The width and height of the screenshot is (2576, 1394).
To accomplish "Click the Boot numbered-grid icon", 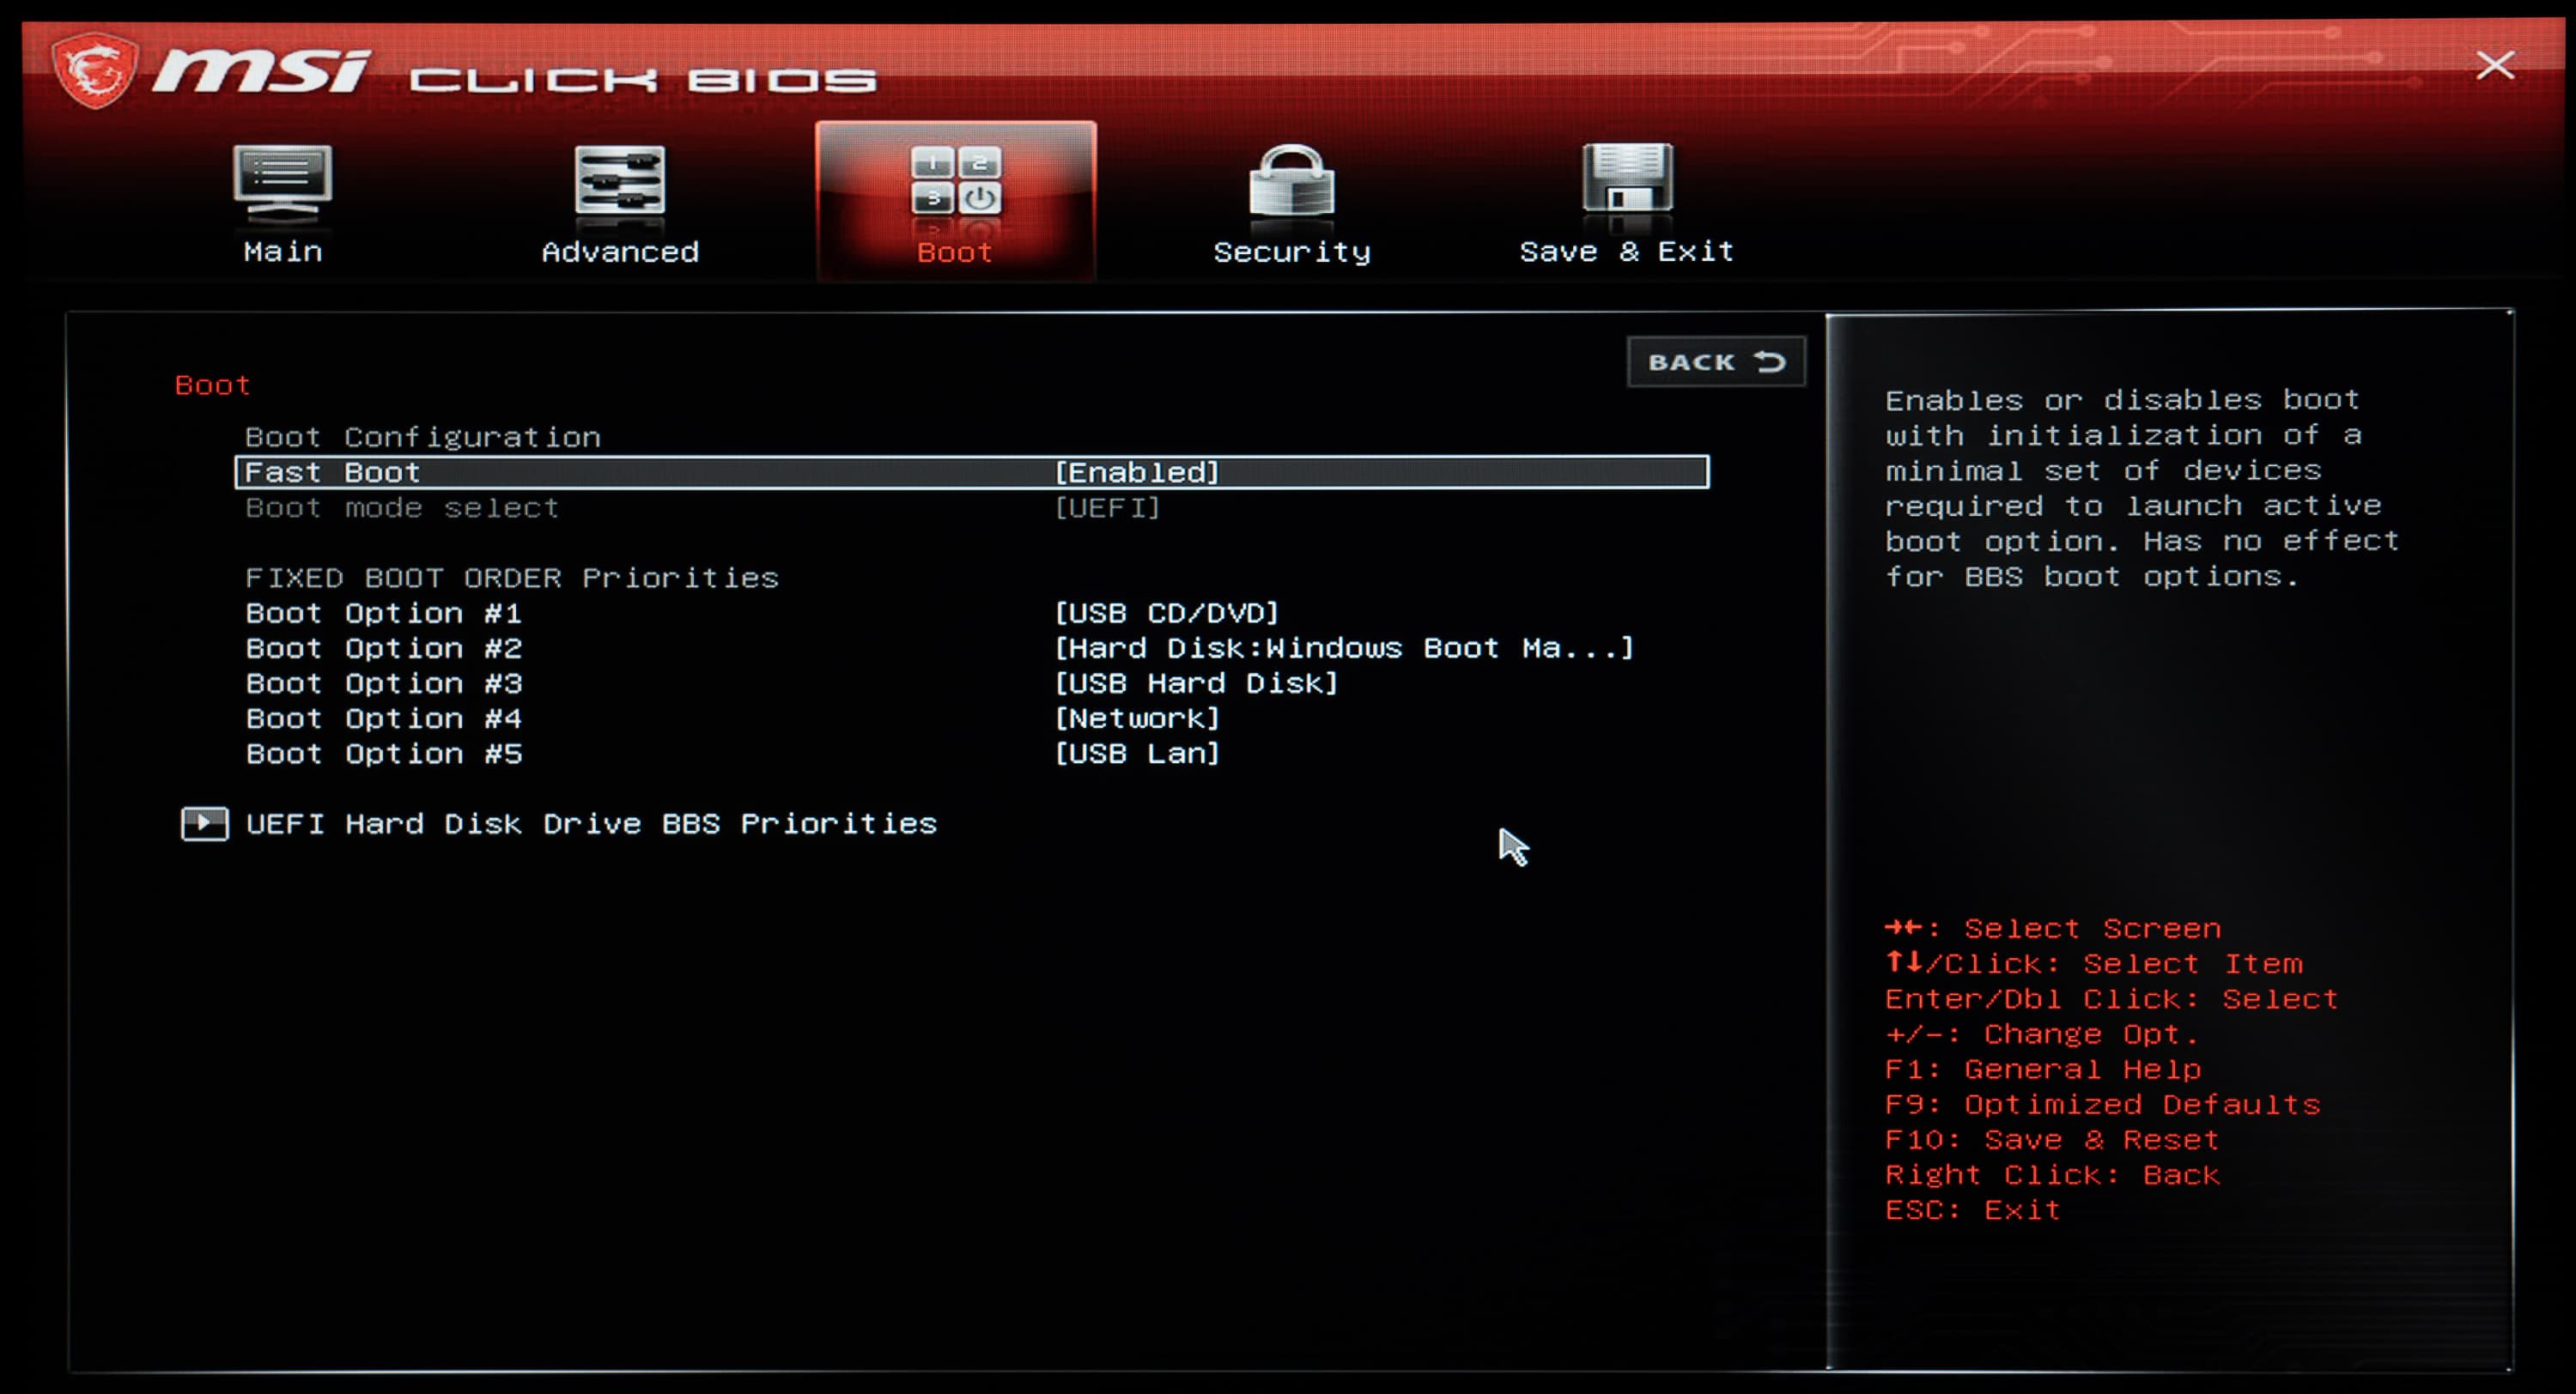I will point(955,180).
